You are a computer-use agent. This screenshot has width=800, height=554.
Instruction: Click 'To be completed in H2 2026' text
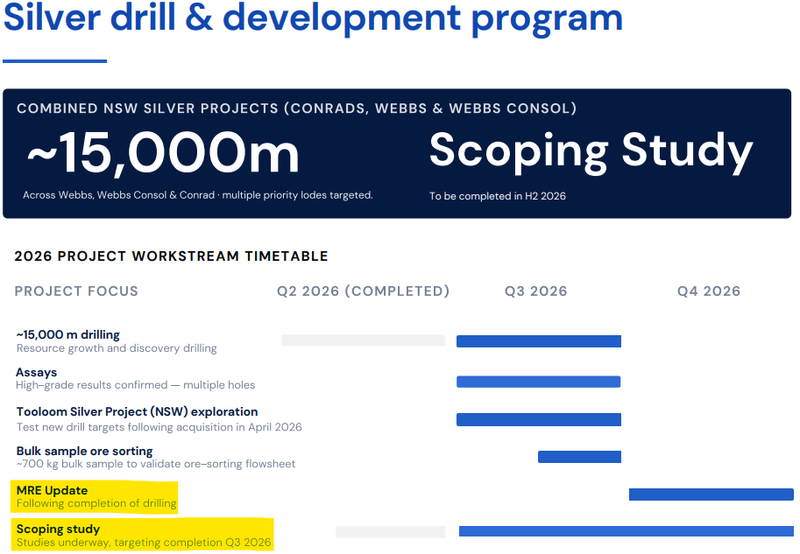click(497, 196)
